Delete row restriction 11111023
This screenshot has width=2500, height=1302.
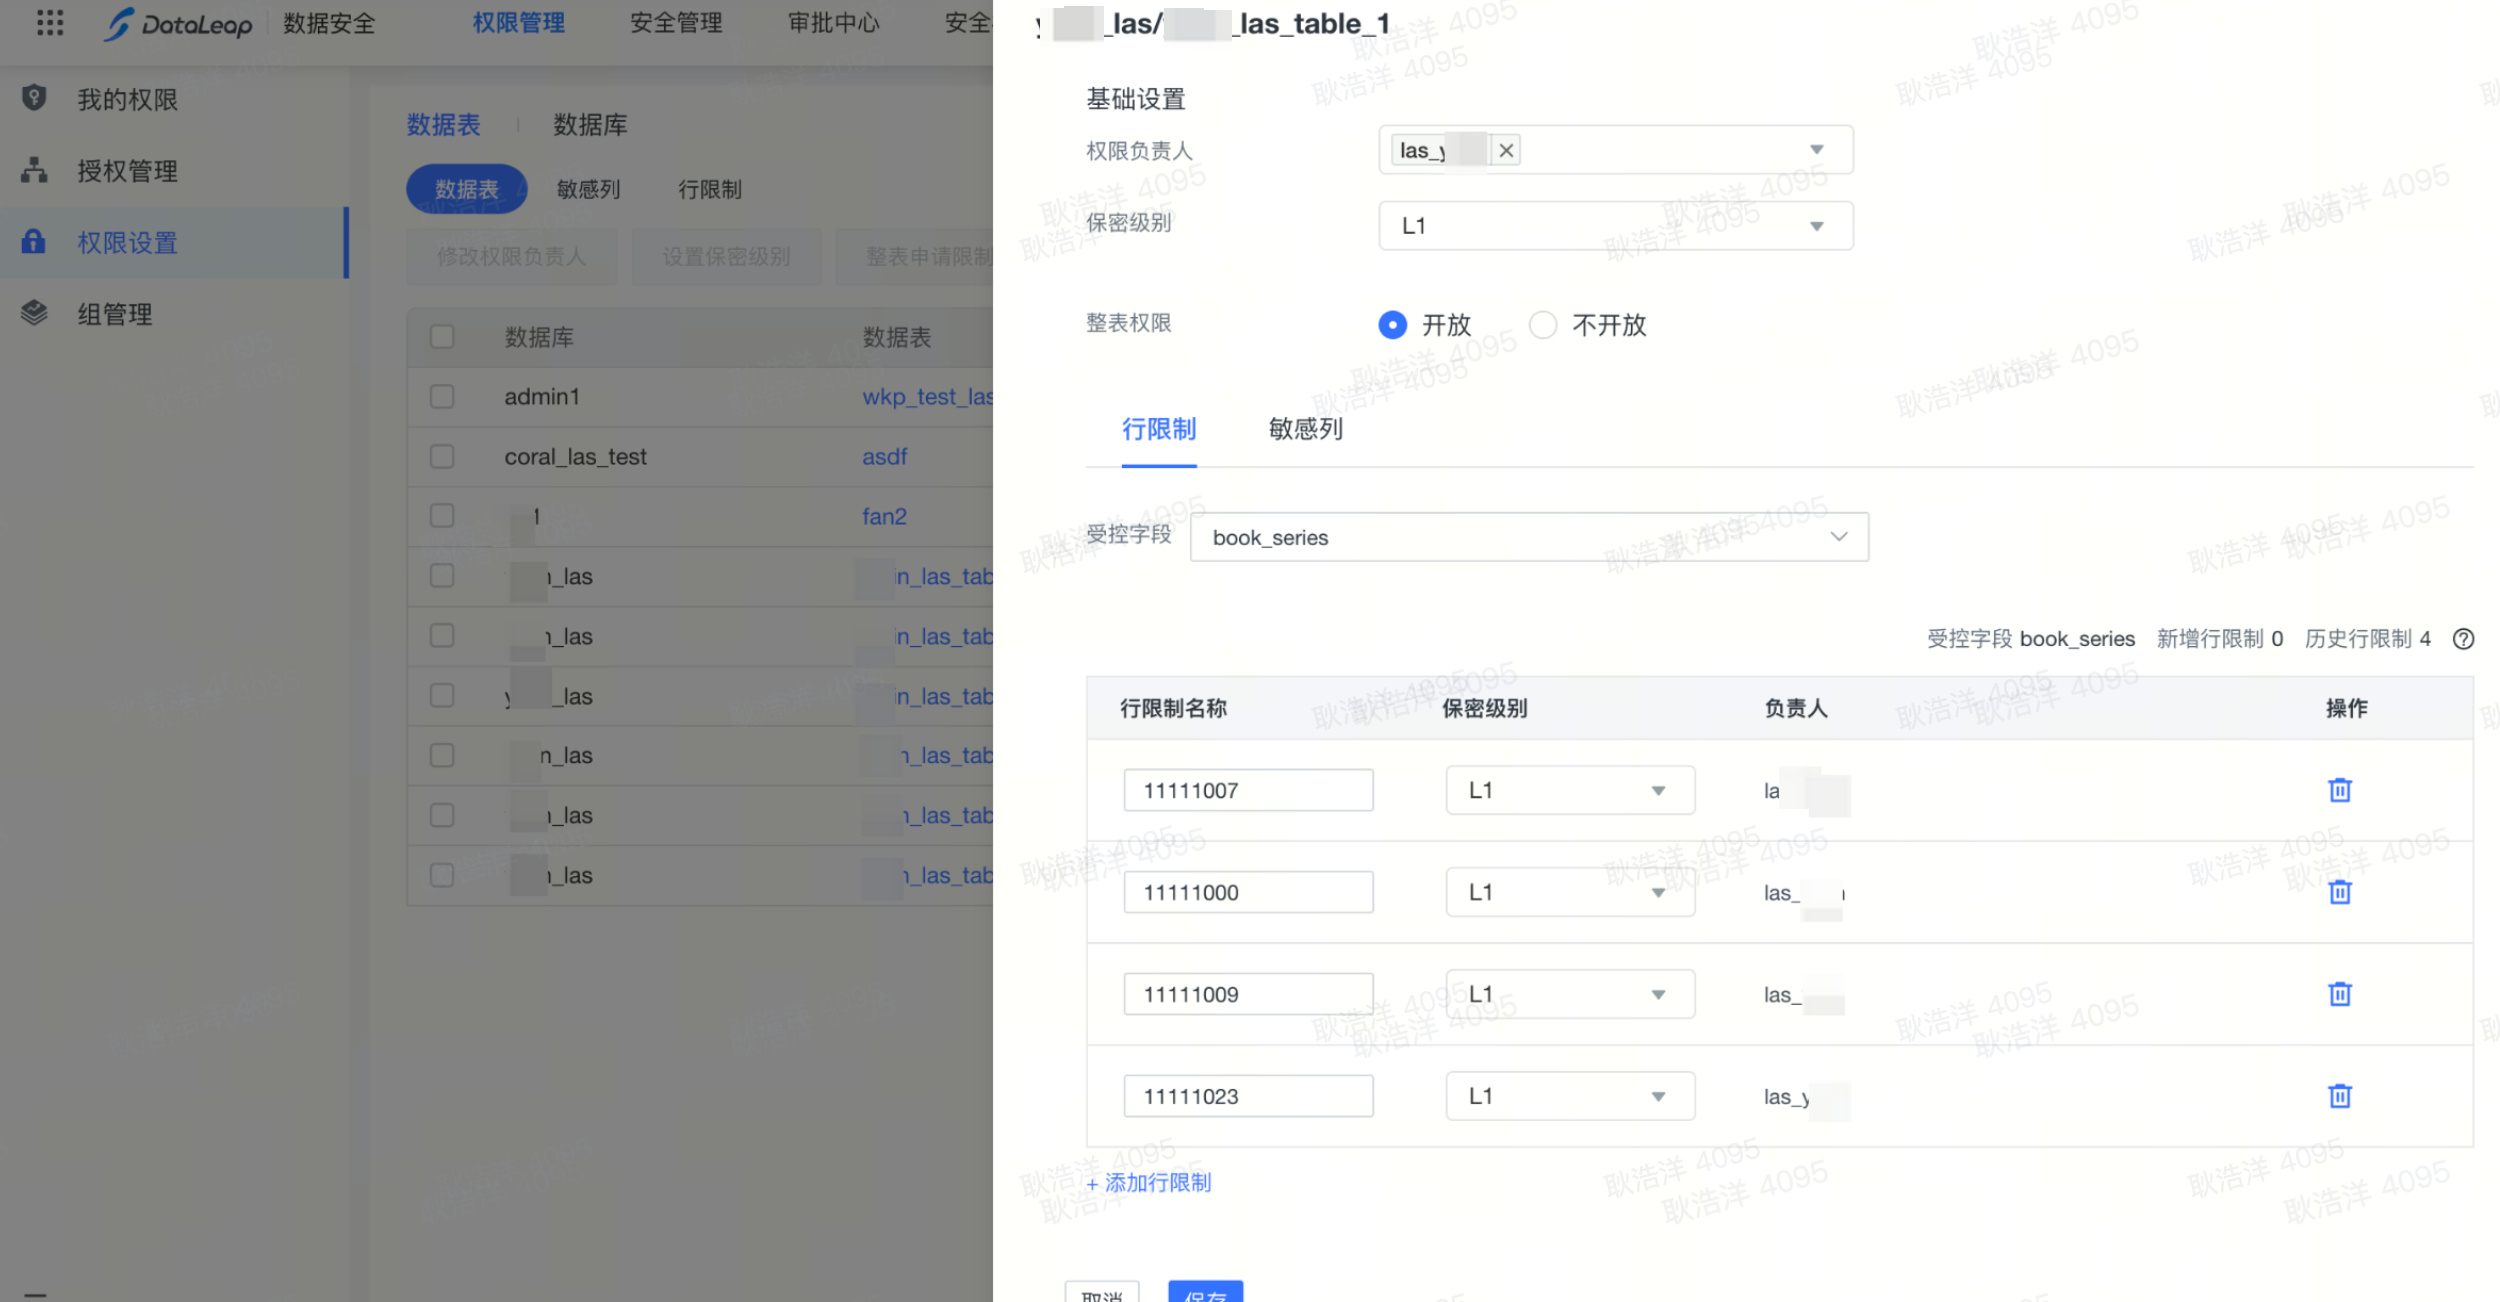click(x=2339, y=1096)
